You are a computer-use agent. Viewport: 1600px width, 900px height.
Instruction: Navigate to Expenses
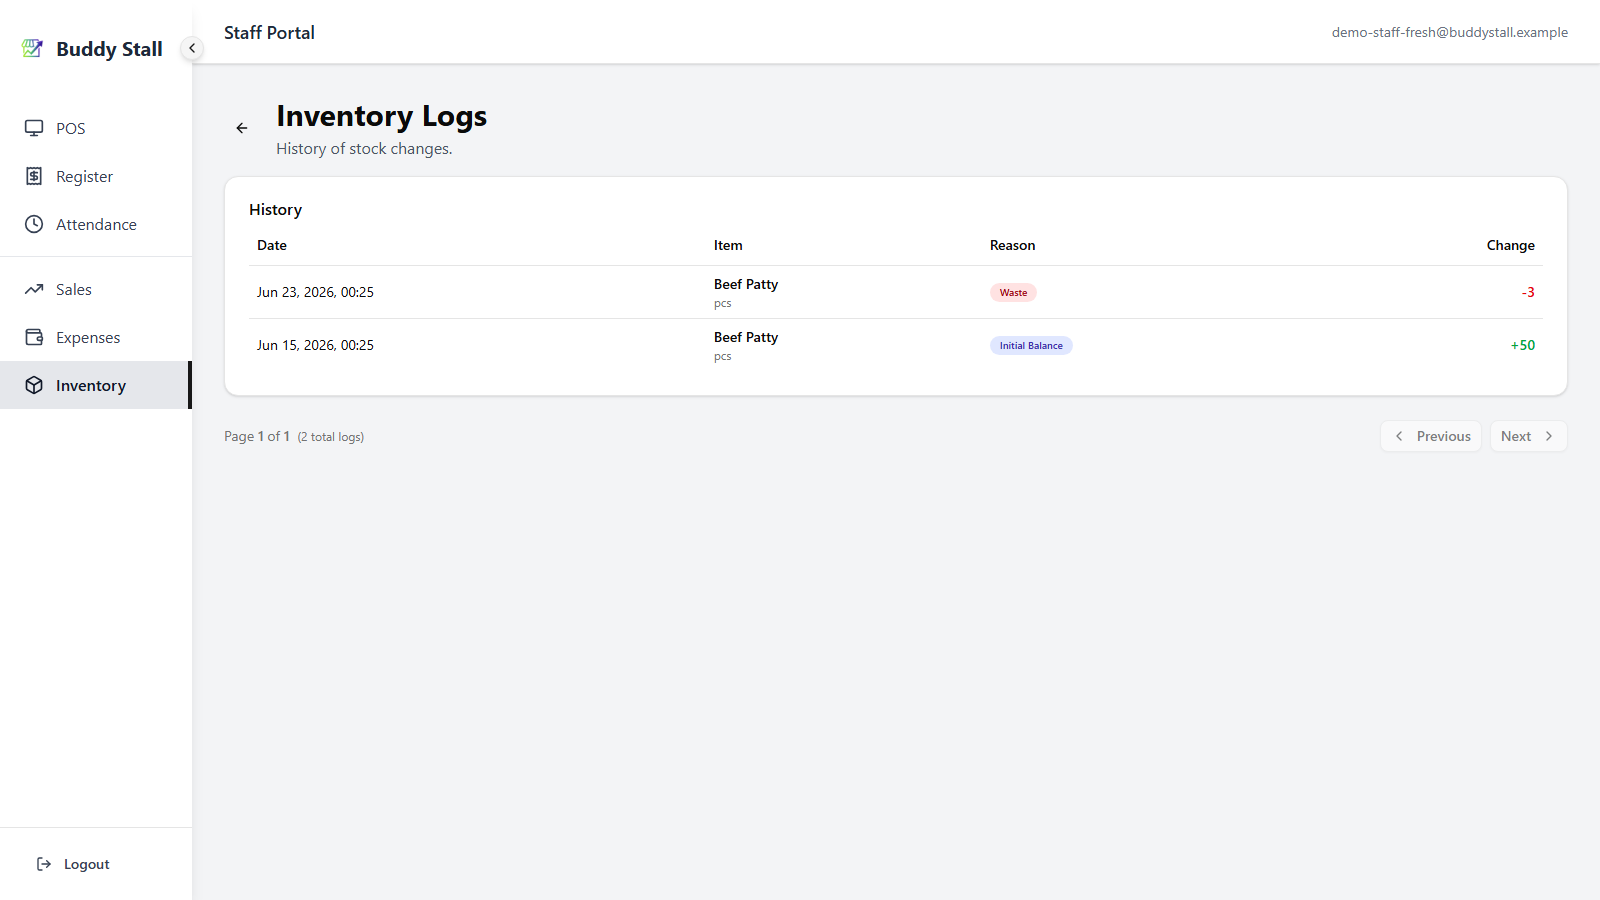[96, 337]
